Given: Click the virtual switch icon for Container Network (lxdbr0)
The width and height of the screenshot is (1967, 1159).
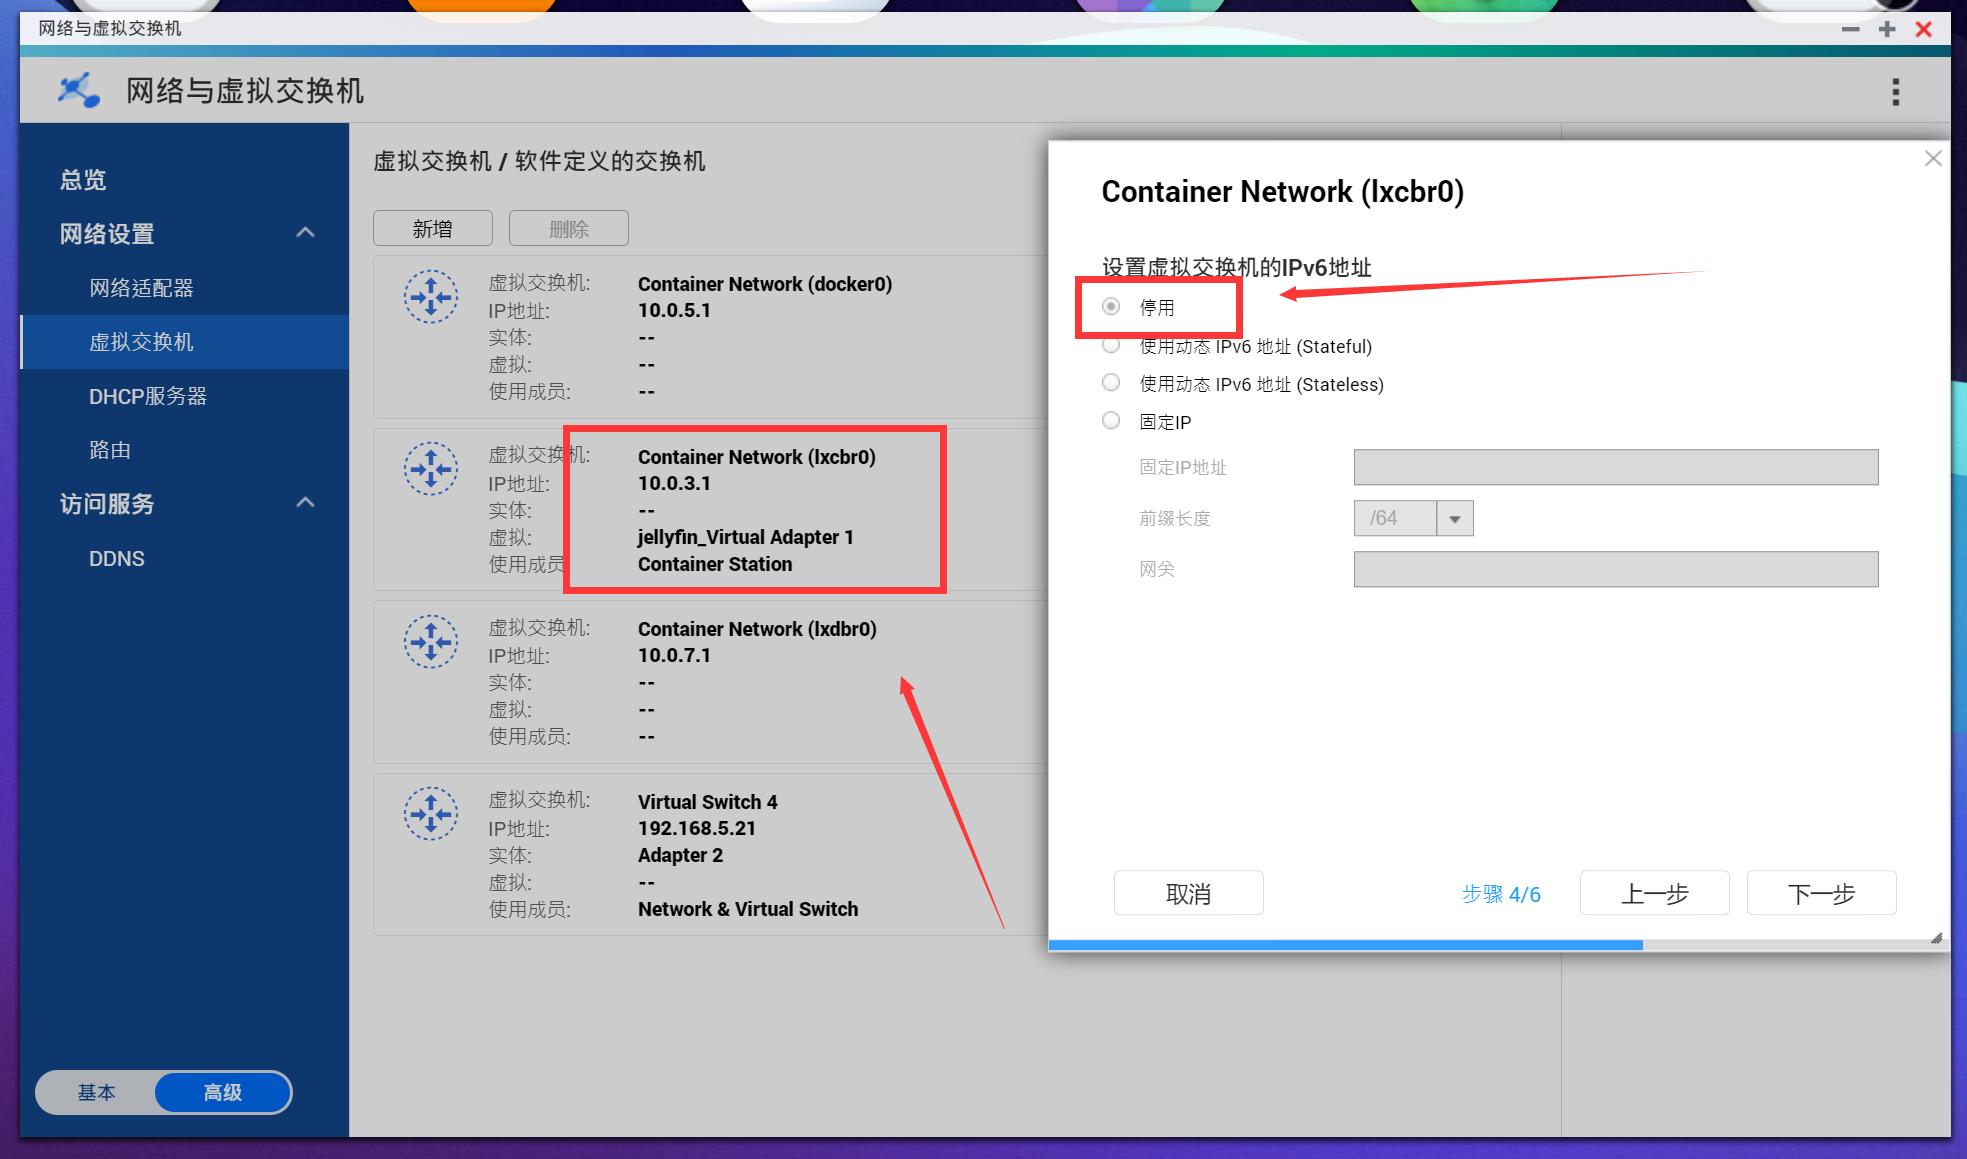Looking at the screenshot, I should click(x=430, y=641).
